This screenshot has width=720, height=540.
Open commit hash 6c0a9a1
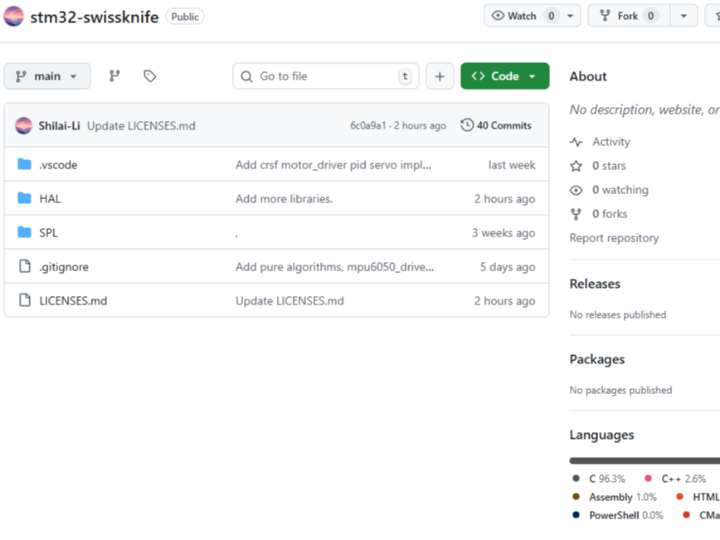pyautogui.click(x=369, y=126)
